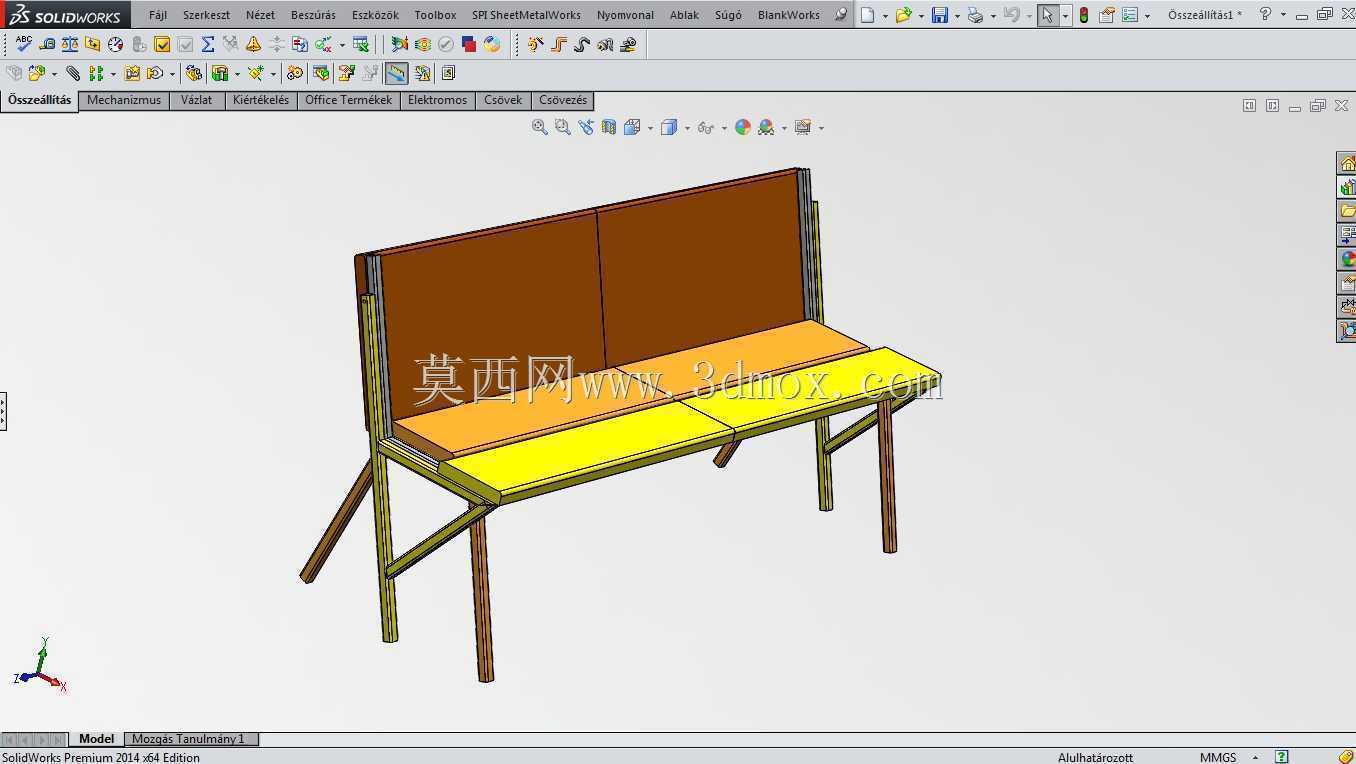The image size is (1356, 764).
Task: Switch to the Csövezés tab
Action: (x=563, y=100)
